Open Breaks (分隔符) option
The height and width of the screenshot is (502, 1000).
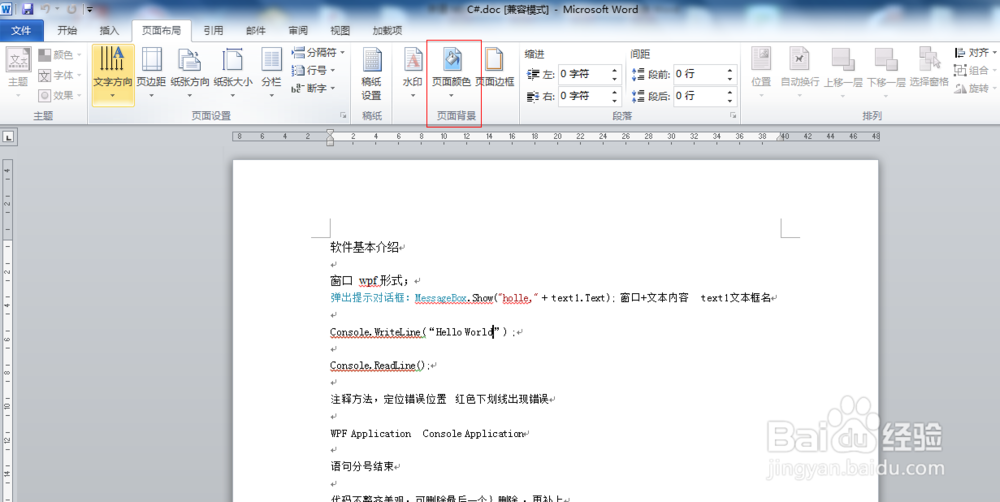pos(318,52)
